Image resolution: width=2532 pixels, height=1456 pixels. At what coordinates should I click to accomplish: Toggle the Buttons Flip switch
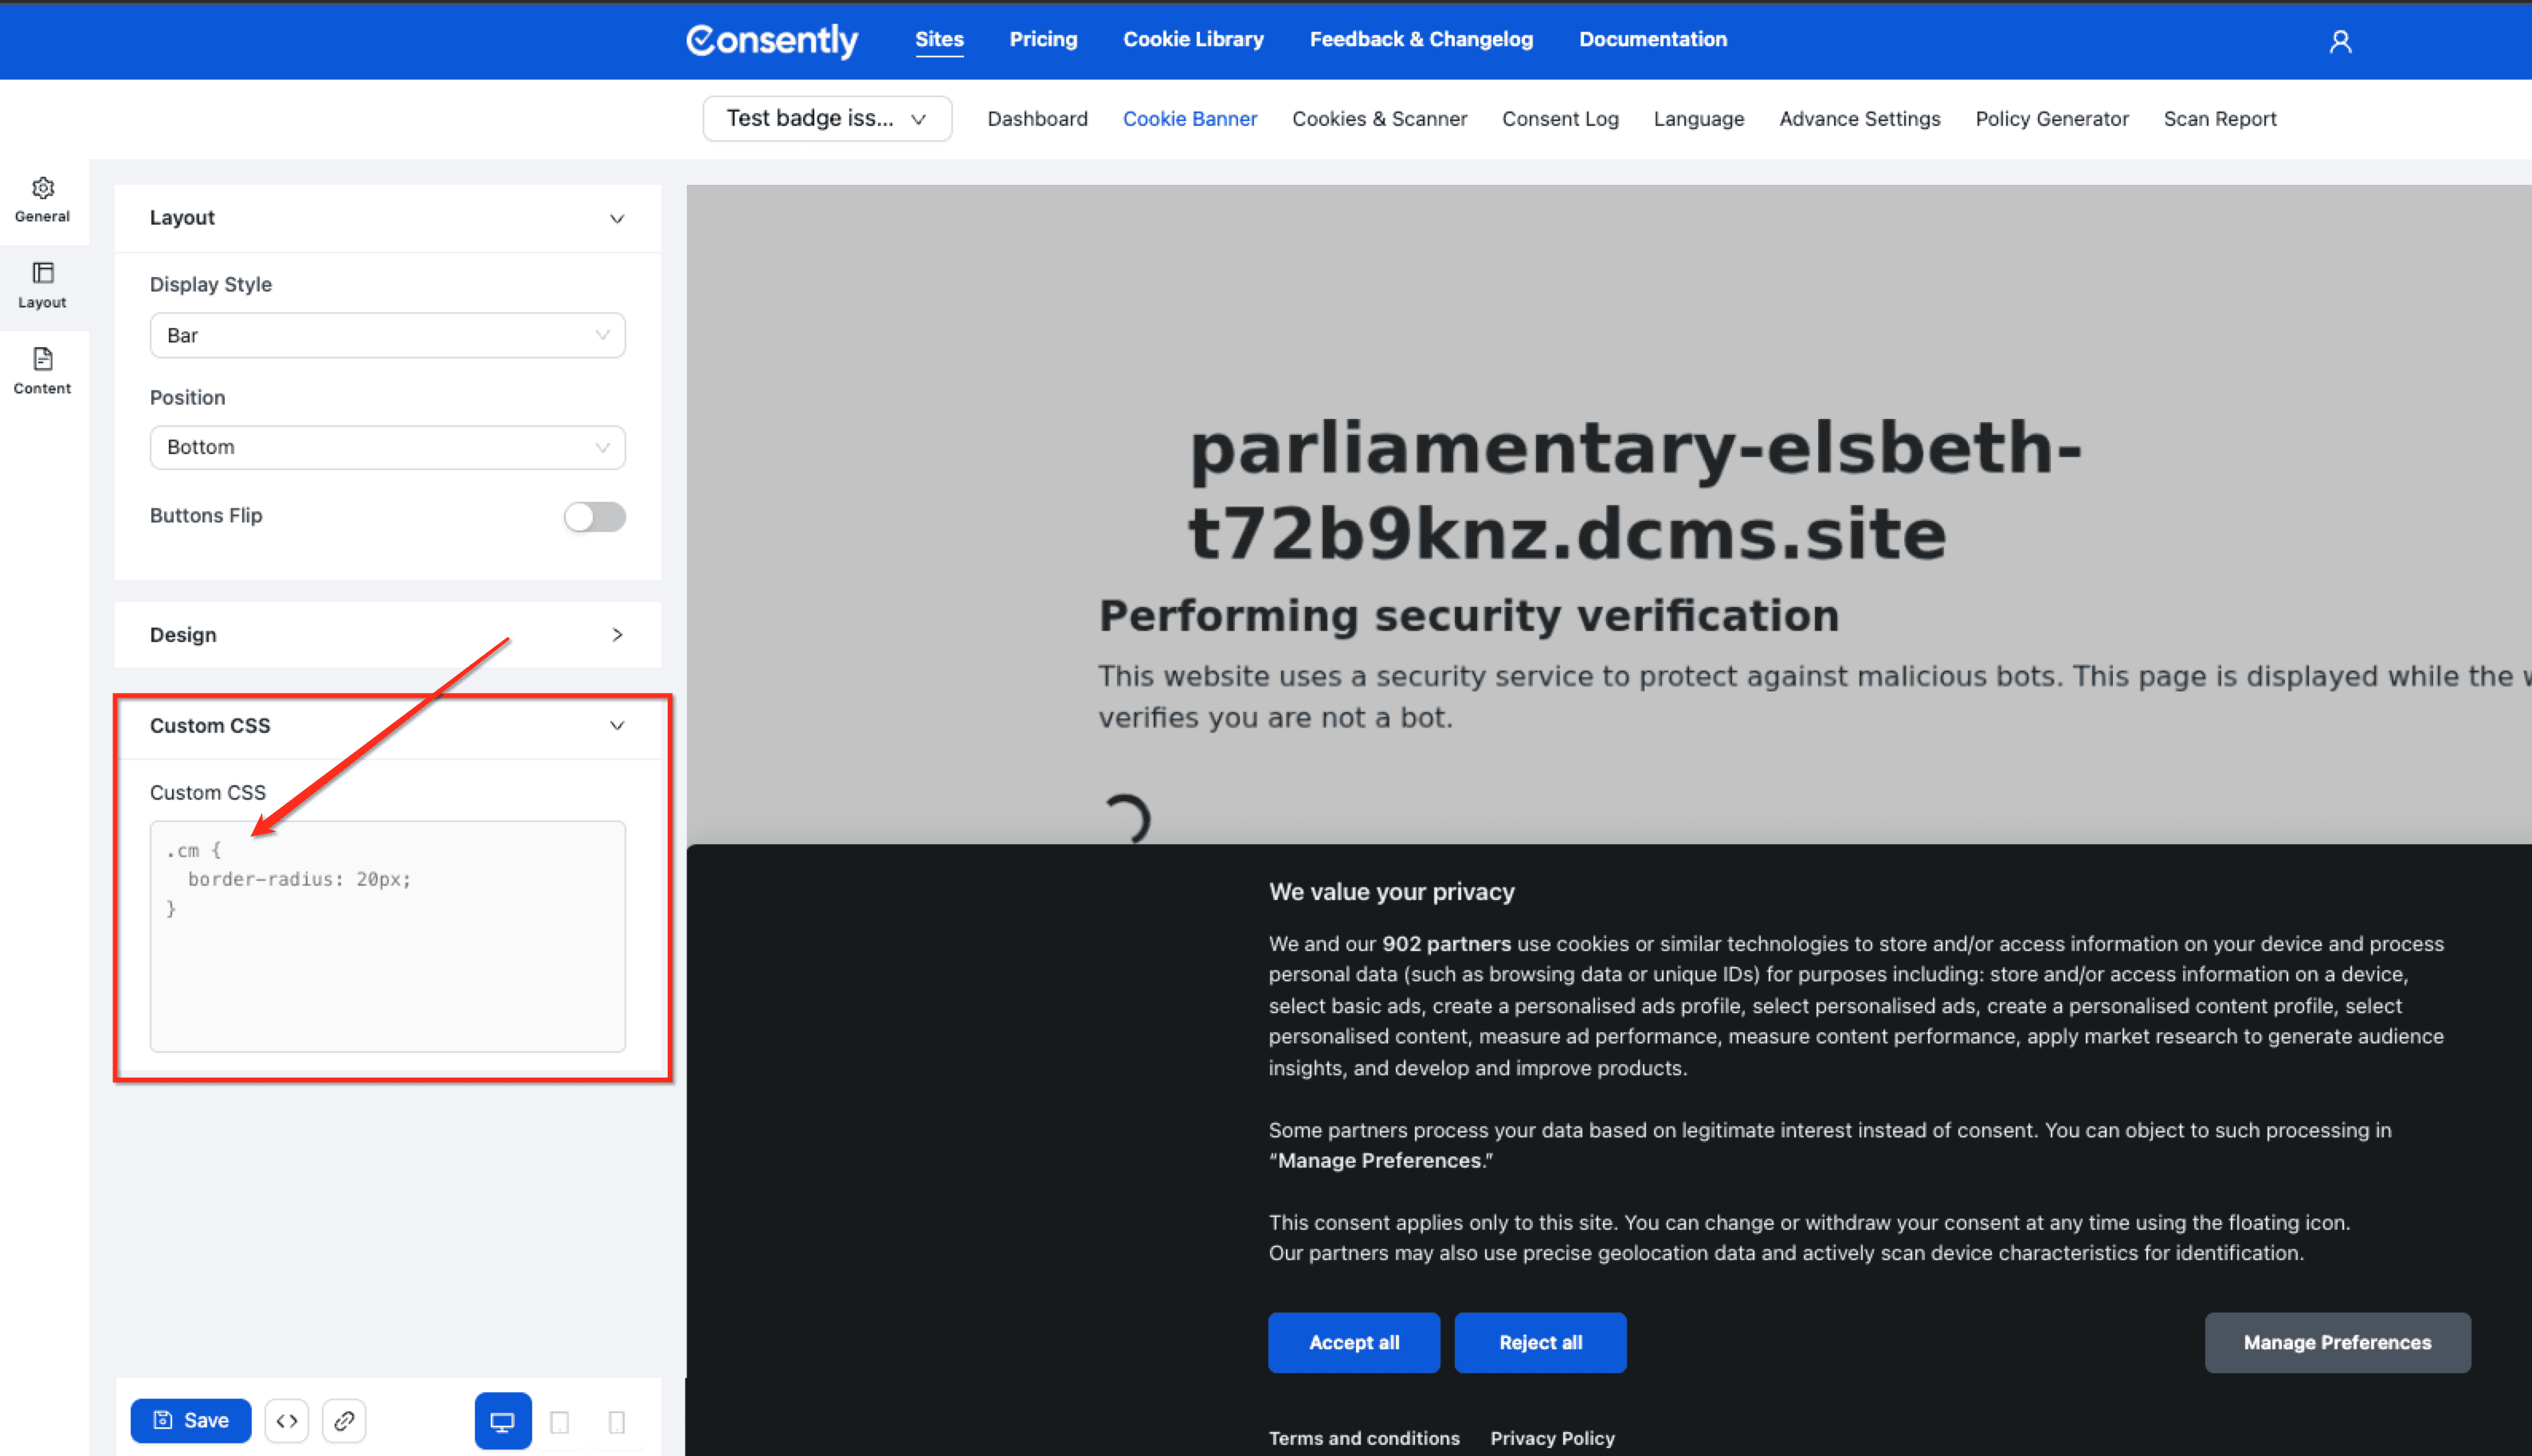tap(594, 516)
